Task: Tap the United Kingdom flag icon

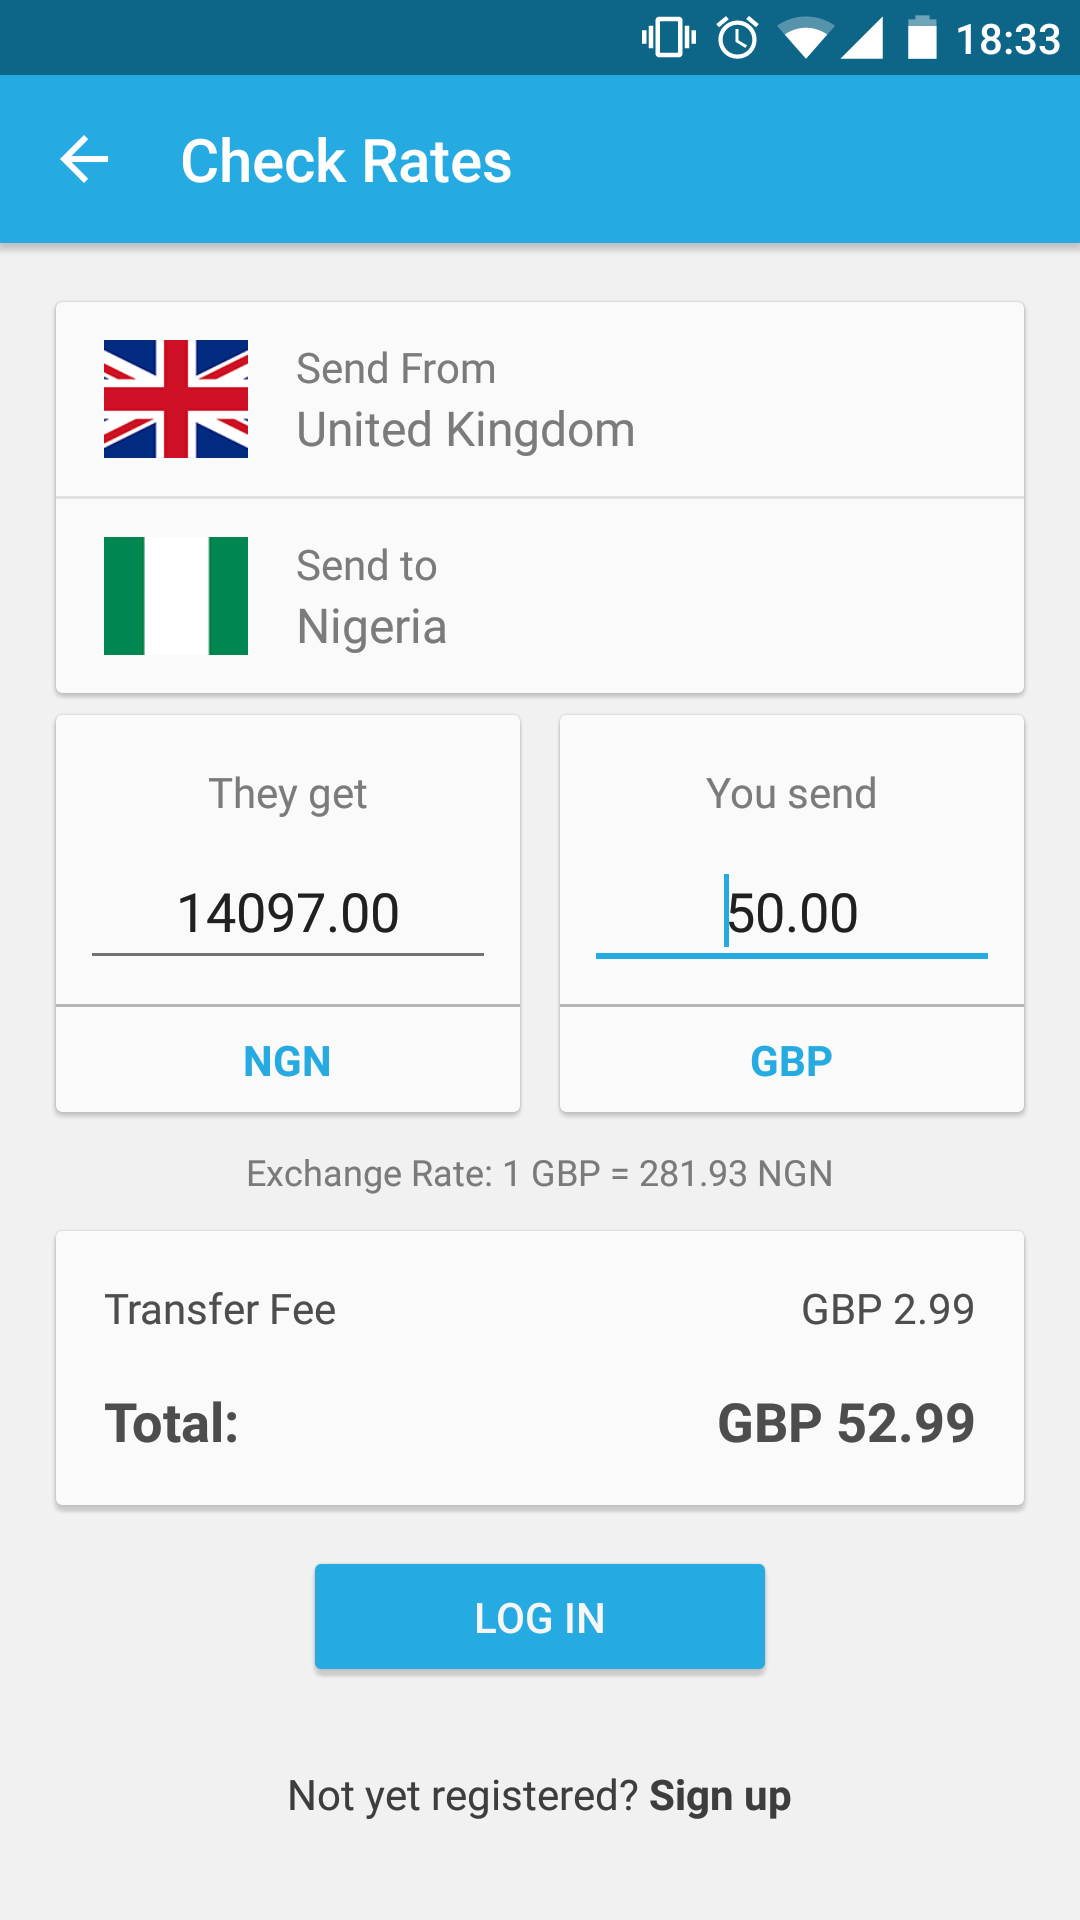Action: [x=176, y=399]
